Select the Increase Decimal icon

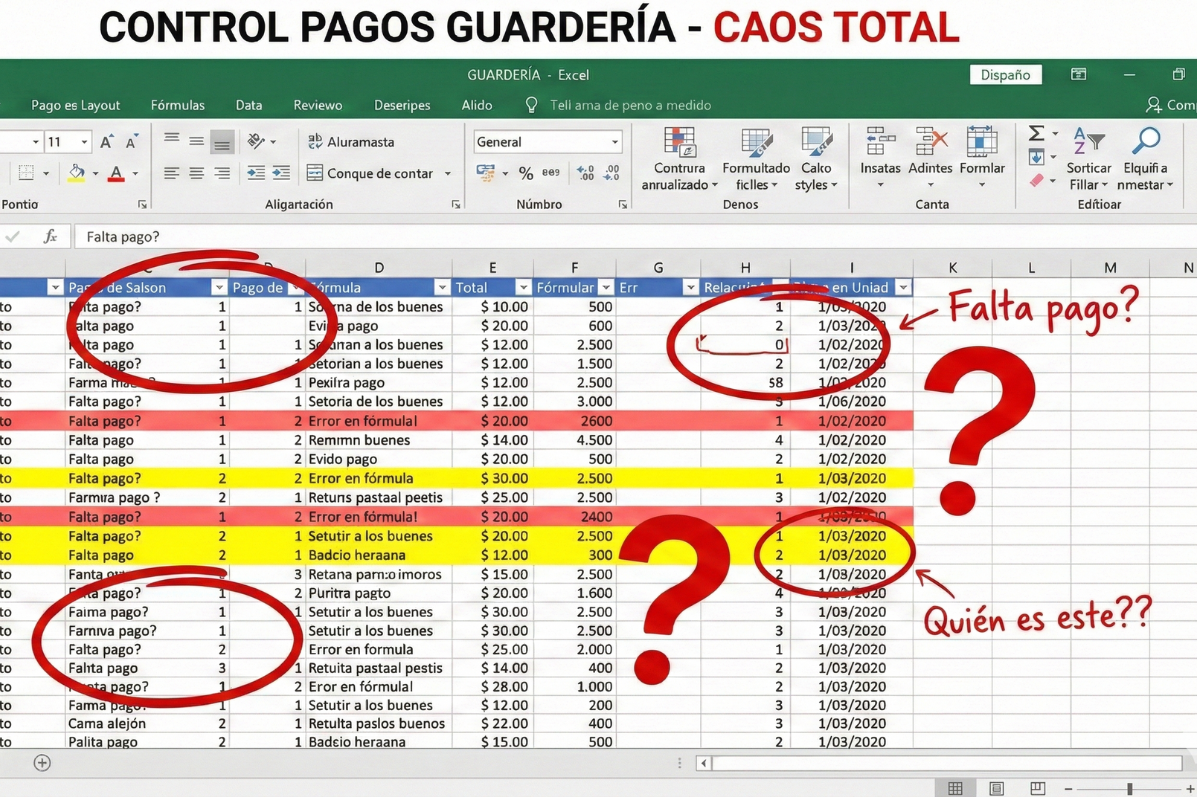tap(585, 172)
